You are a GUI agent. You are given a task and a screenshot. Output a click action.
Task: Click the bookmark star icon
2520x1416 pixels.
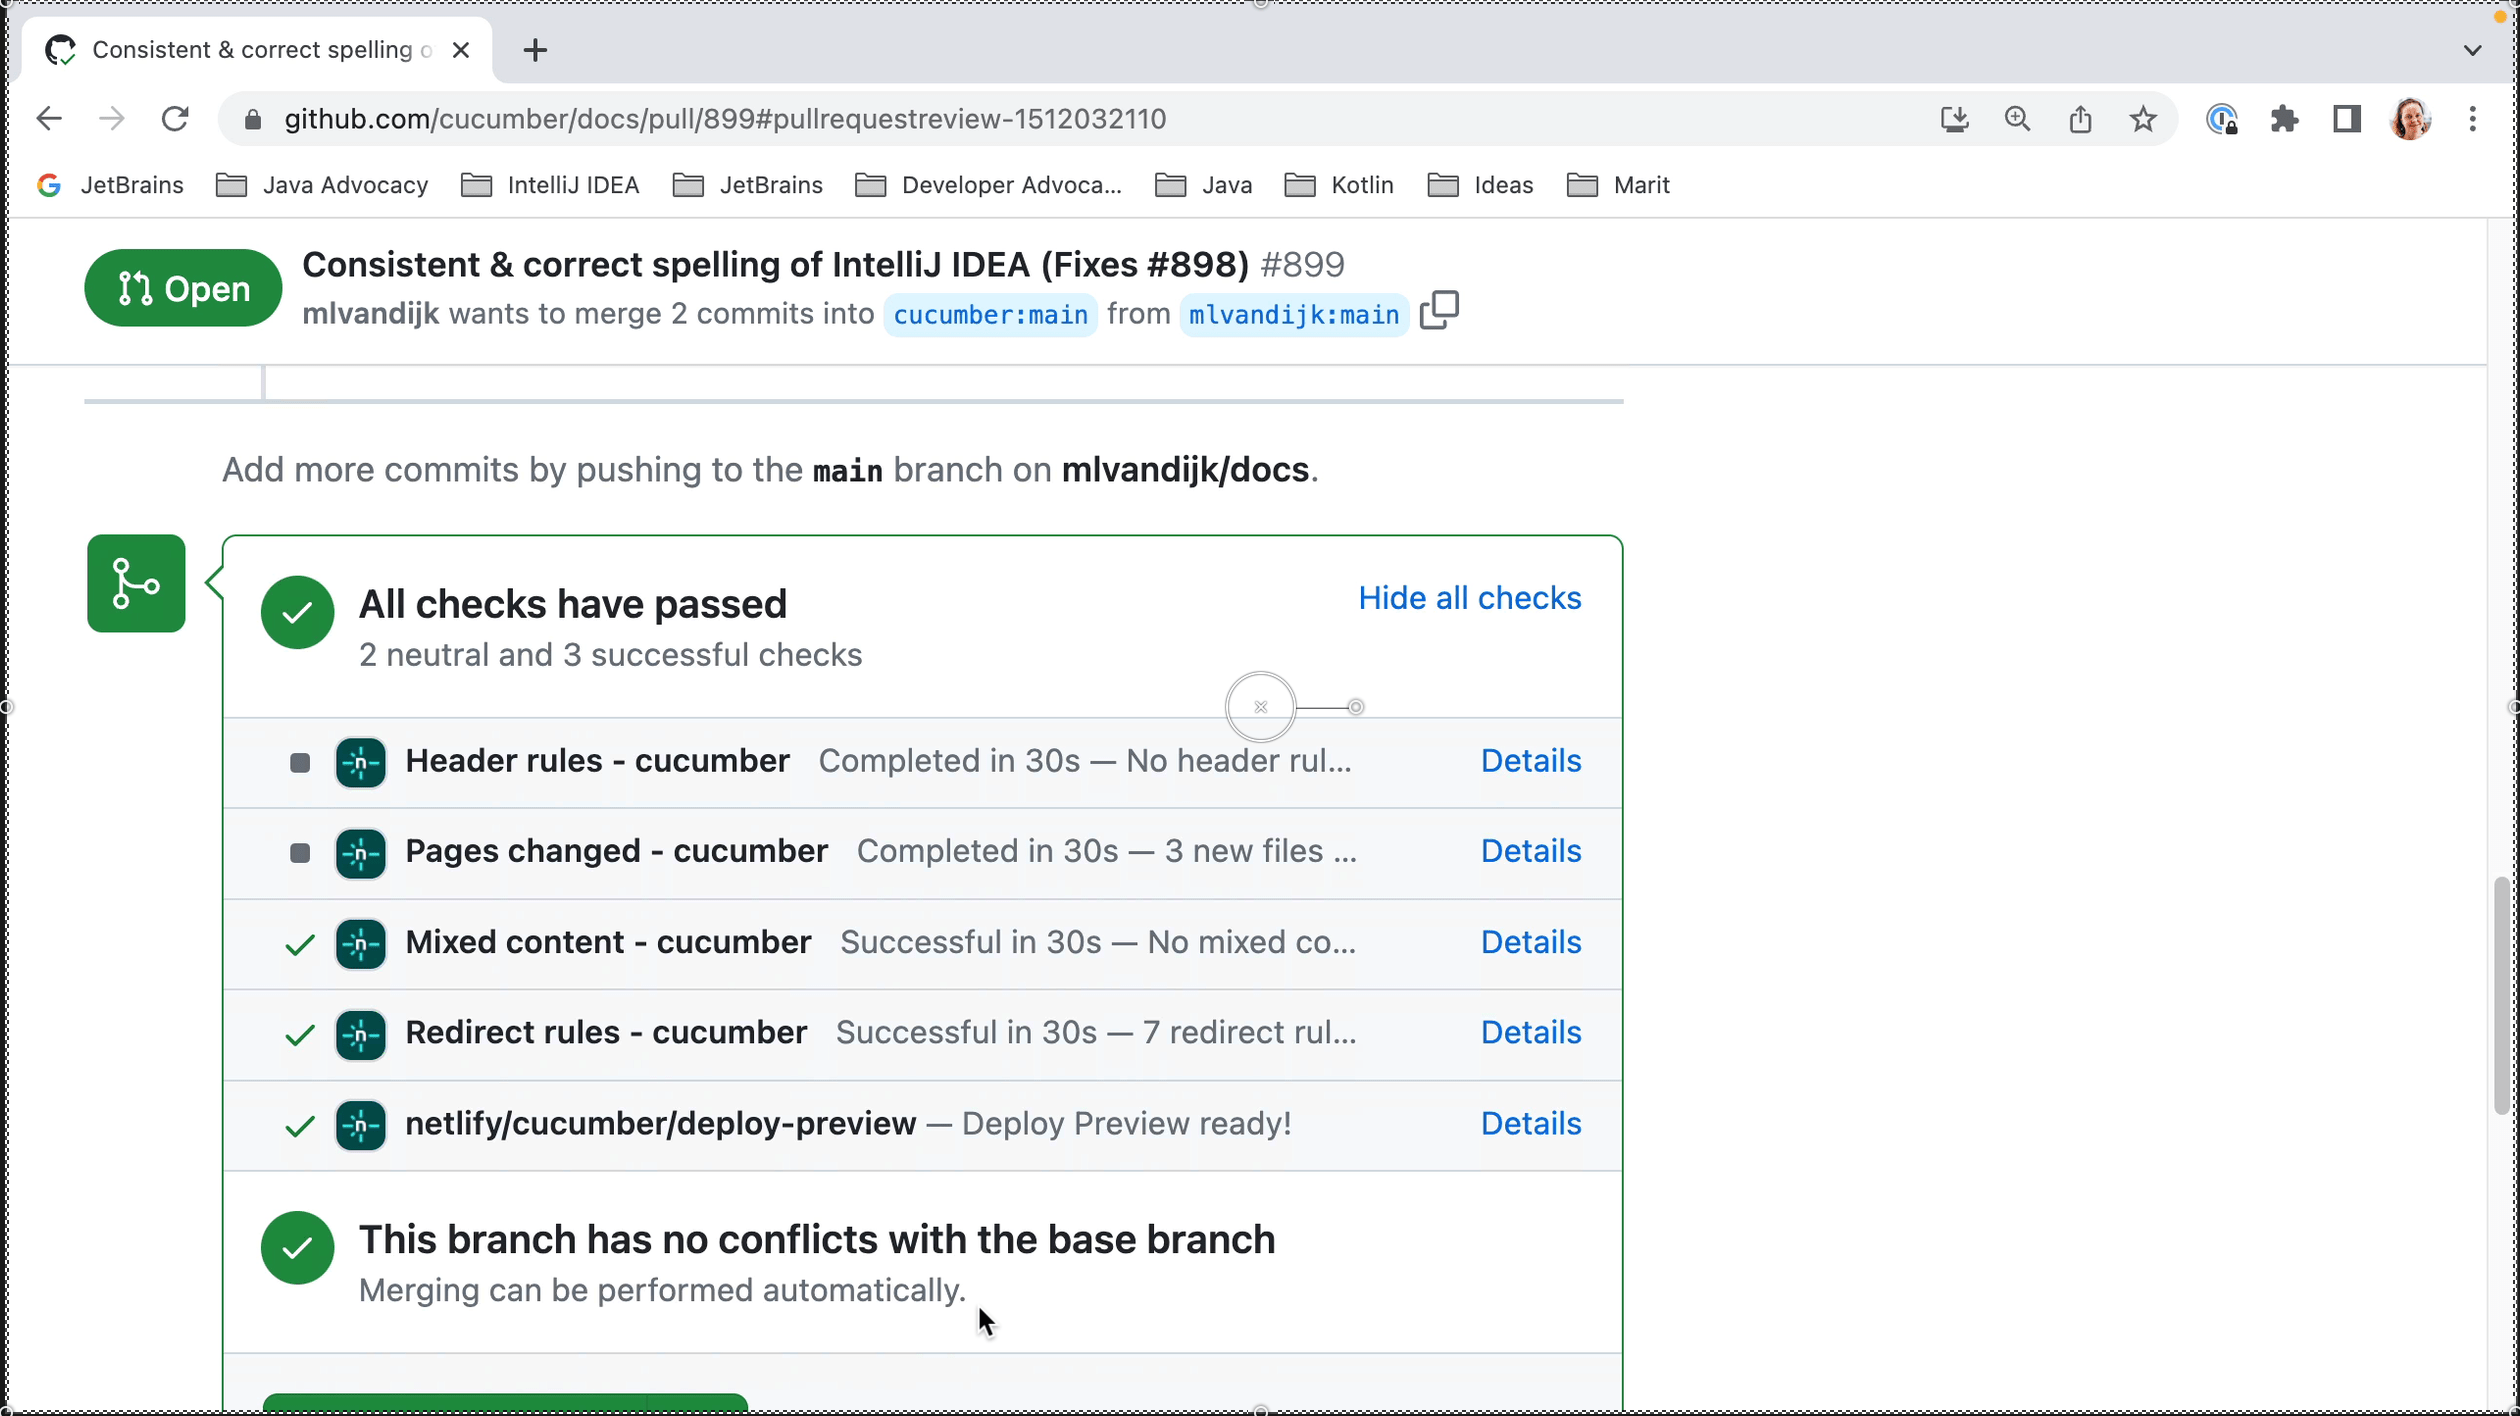click(2143, 120)
